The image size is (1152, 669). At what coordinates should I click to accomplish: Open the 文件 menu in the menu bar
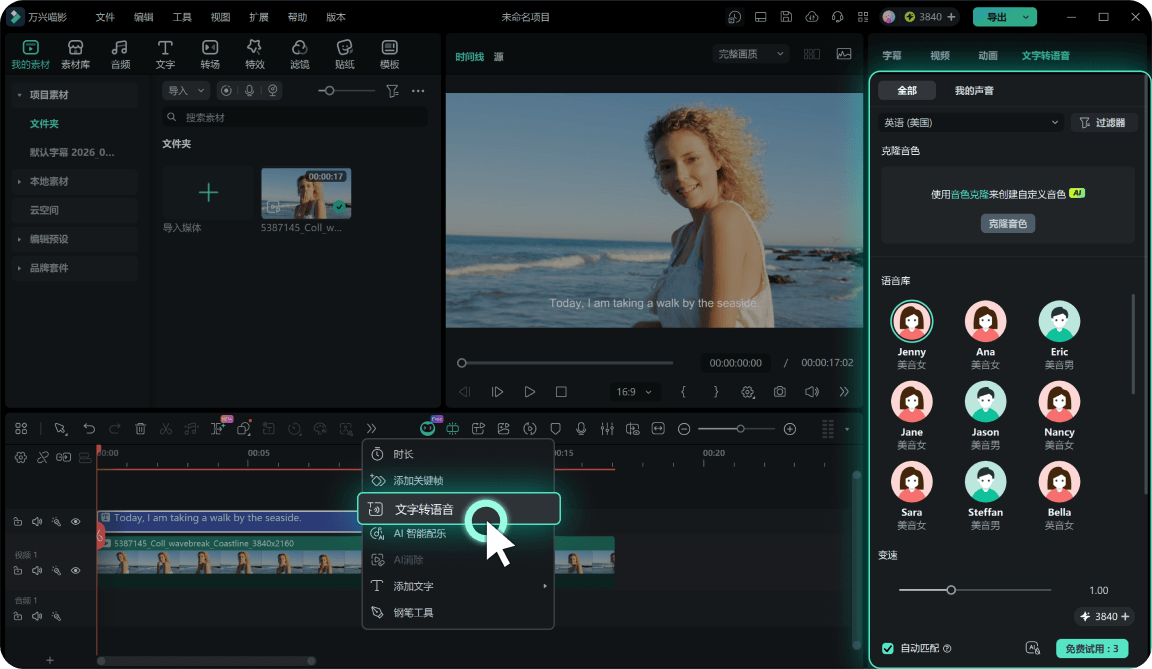(x=105, y=17)
